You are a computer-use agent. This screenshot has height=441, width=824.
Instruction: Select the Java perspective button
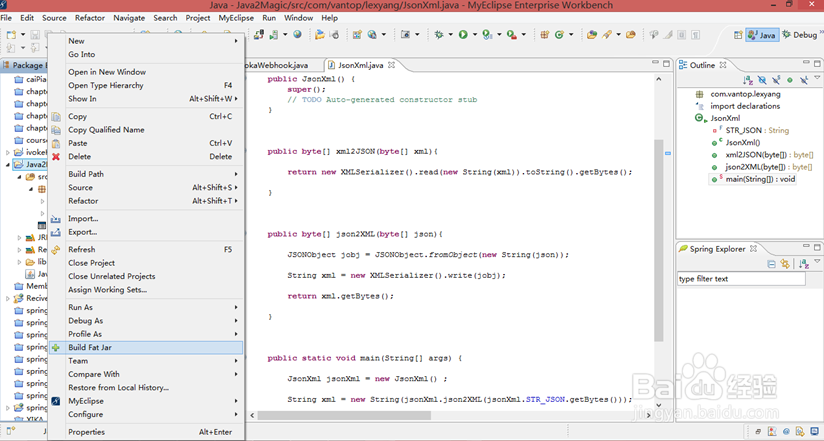pos(762,35)
